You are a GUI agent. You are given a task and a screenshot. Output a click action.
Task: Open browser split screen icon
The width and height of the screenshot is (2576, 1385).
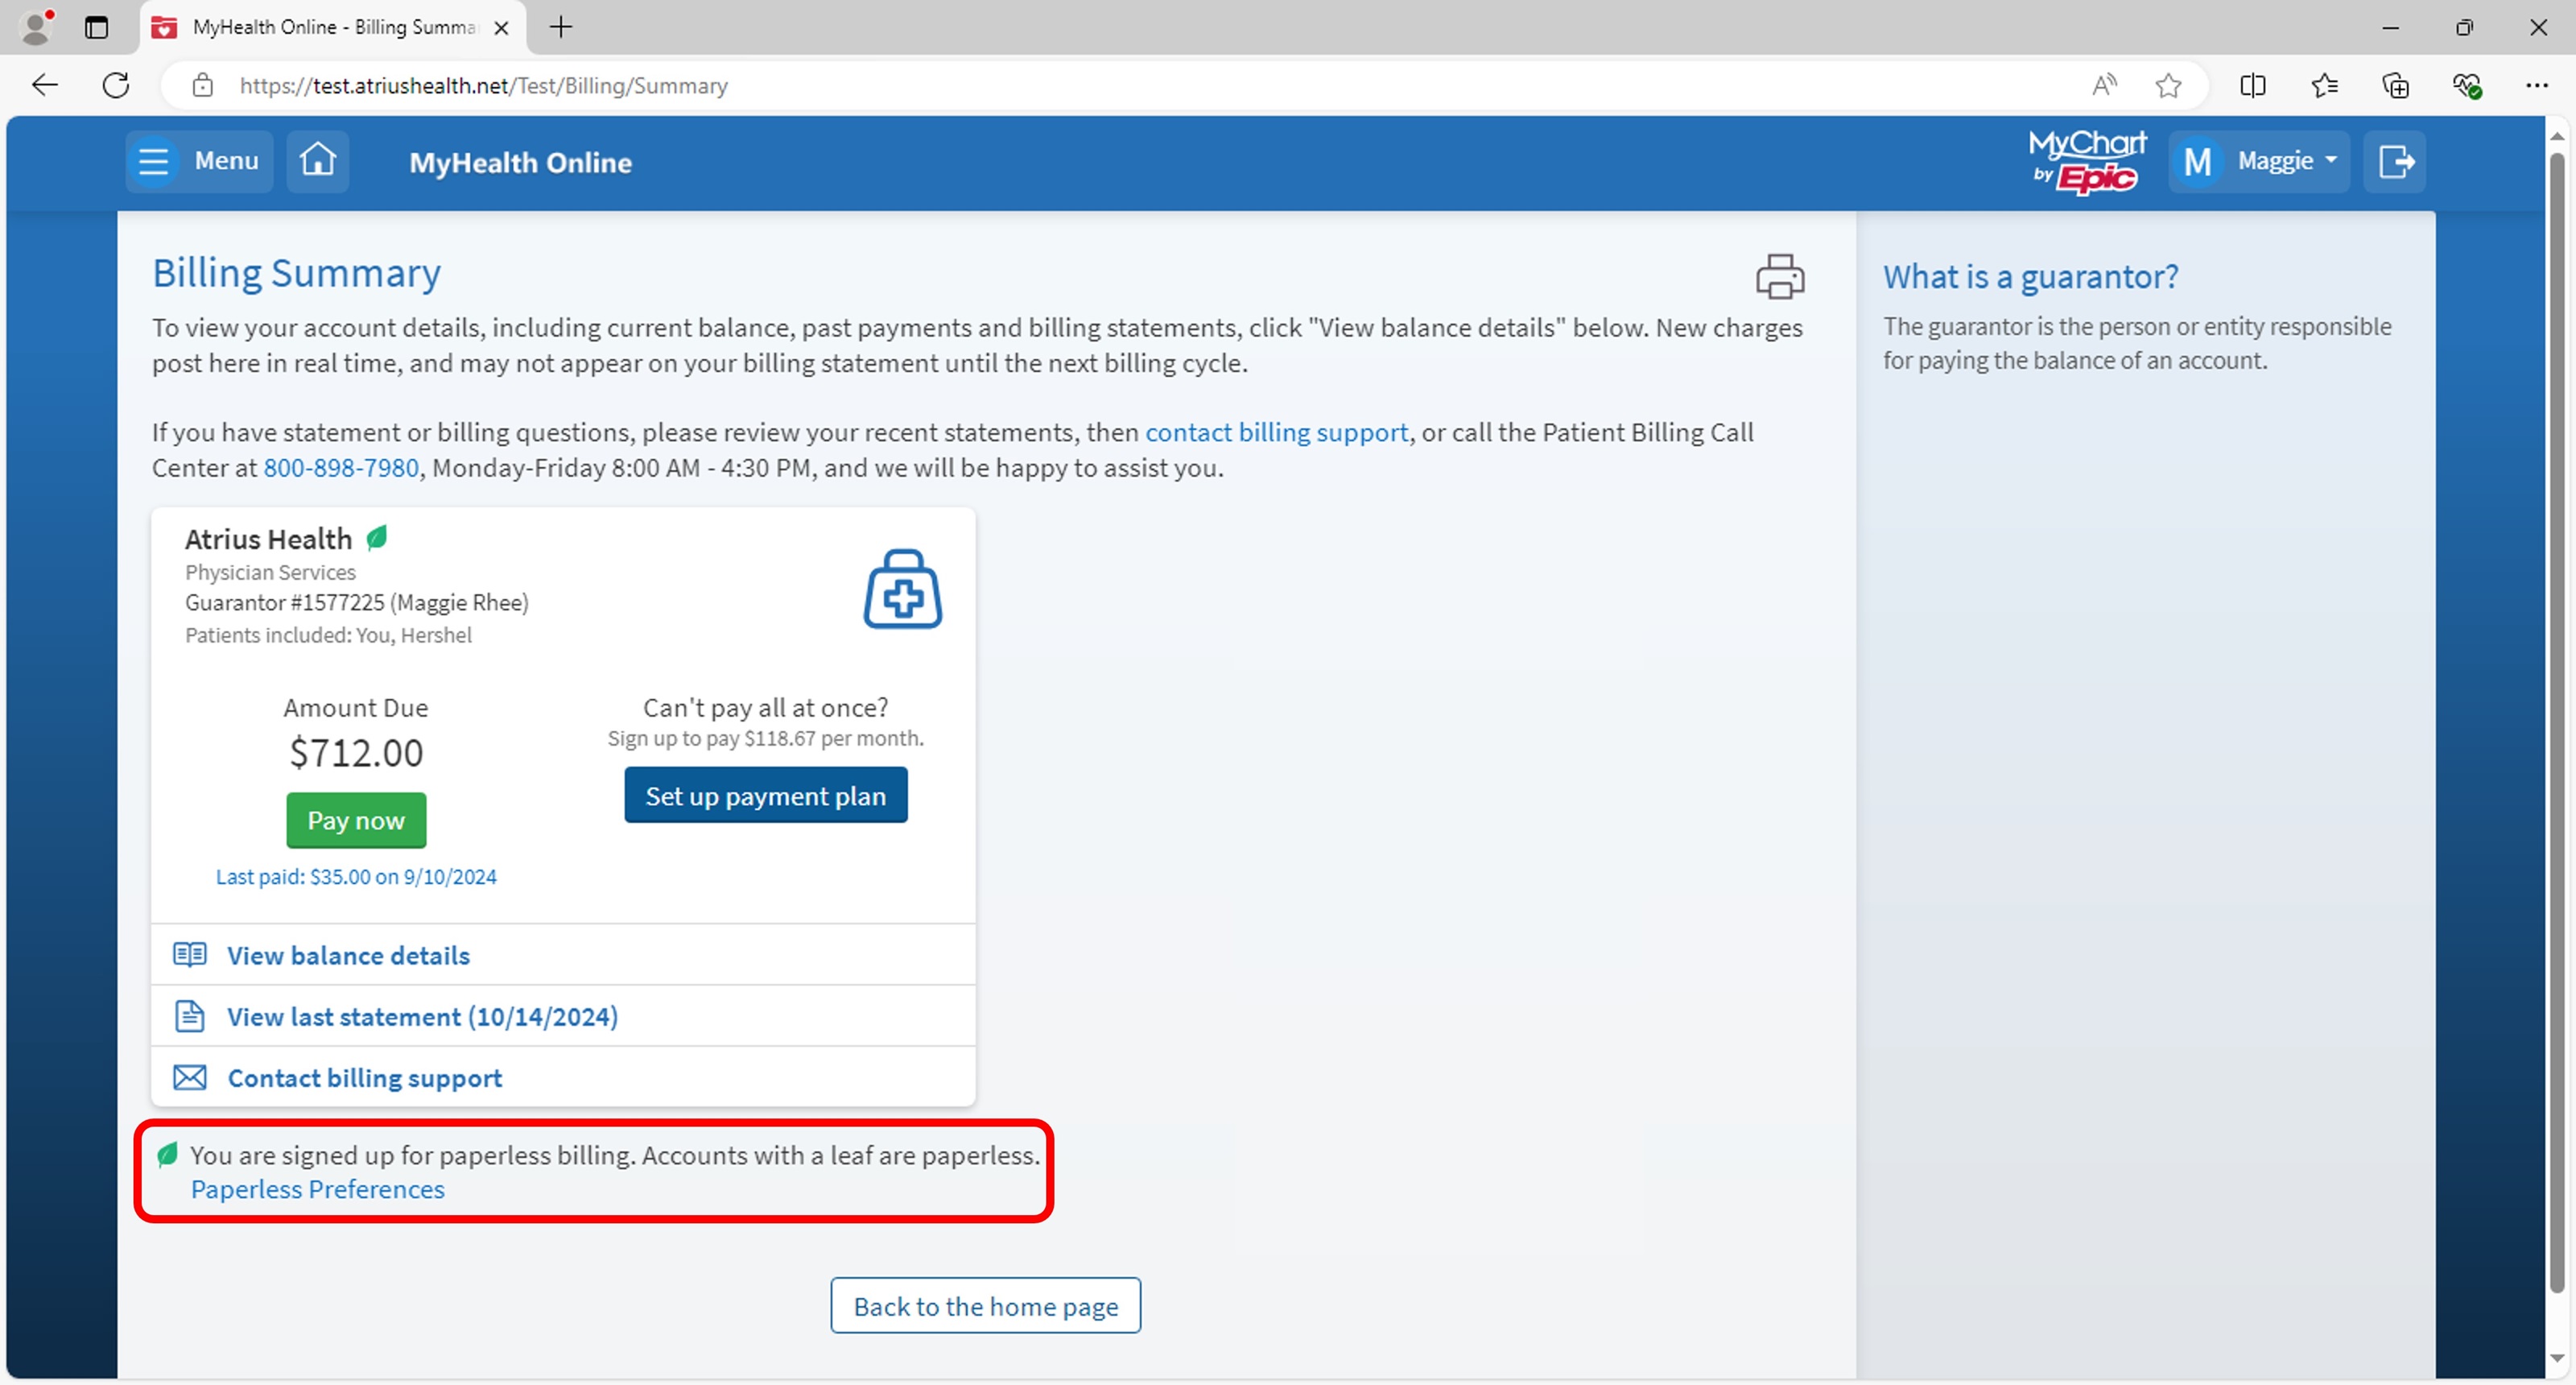tap(2252, 86)
